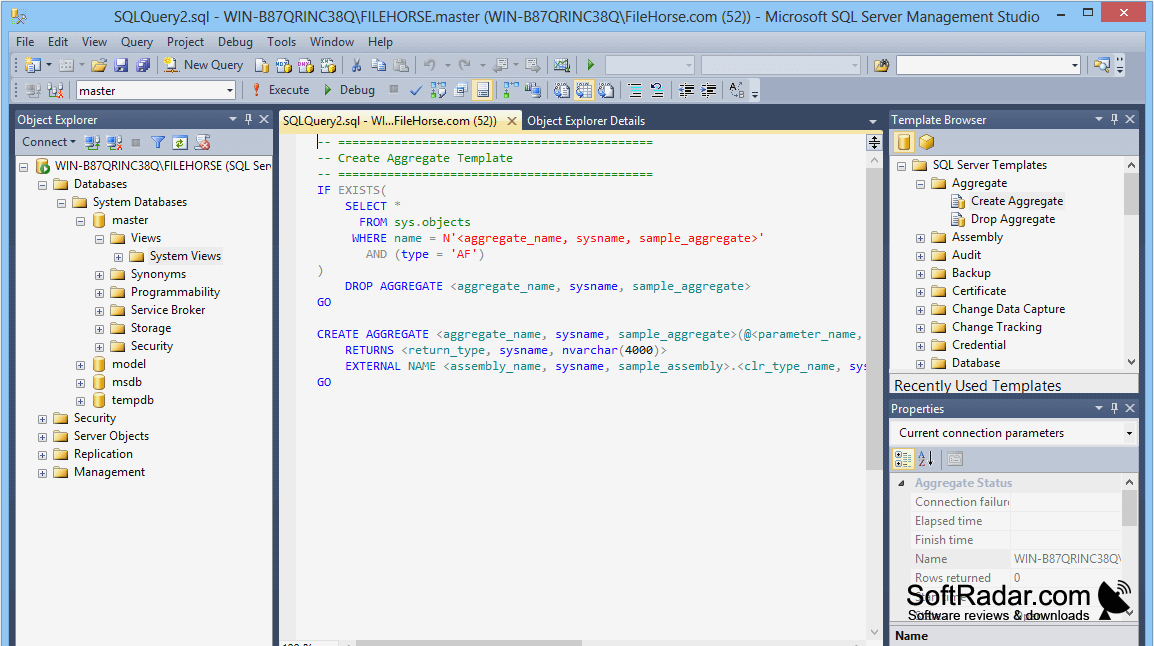Toggle auto-hide pin on Template Browser
The image size is (1154, 646).
1114,119
